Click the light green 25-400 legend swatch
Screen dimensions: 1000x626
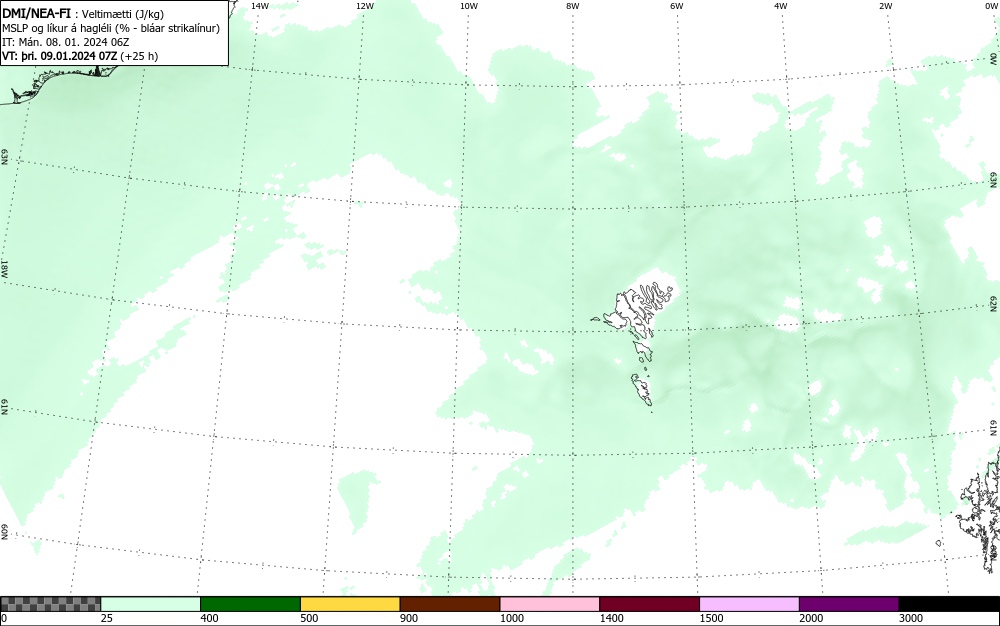(x=151, y=604)
